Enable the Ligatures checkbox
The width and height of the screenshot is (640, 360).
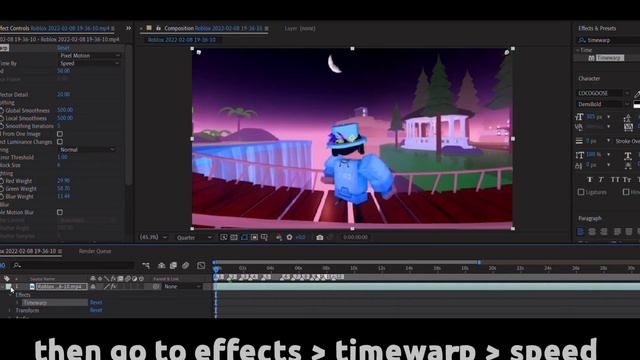coord(581,192)
